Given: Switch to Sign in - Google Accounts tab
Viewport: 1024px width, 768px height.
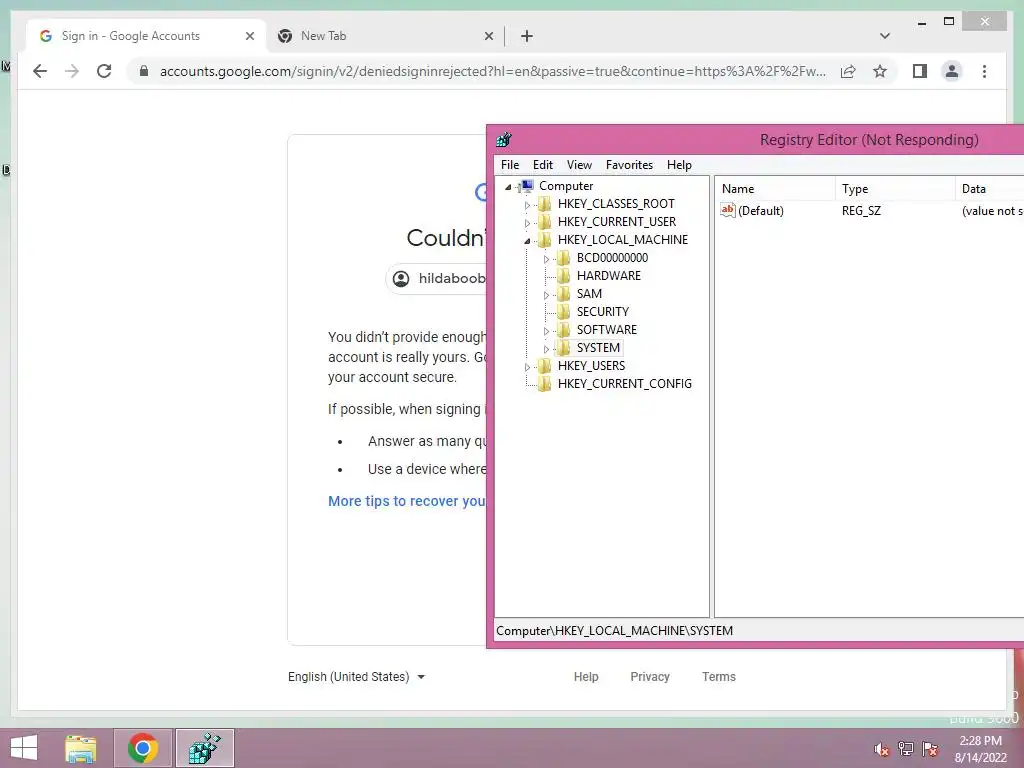Looking at the screenshot, I should click(x=146, y=36).
